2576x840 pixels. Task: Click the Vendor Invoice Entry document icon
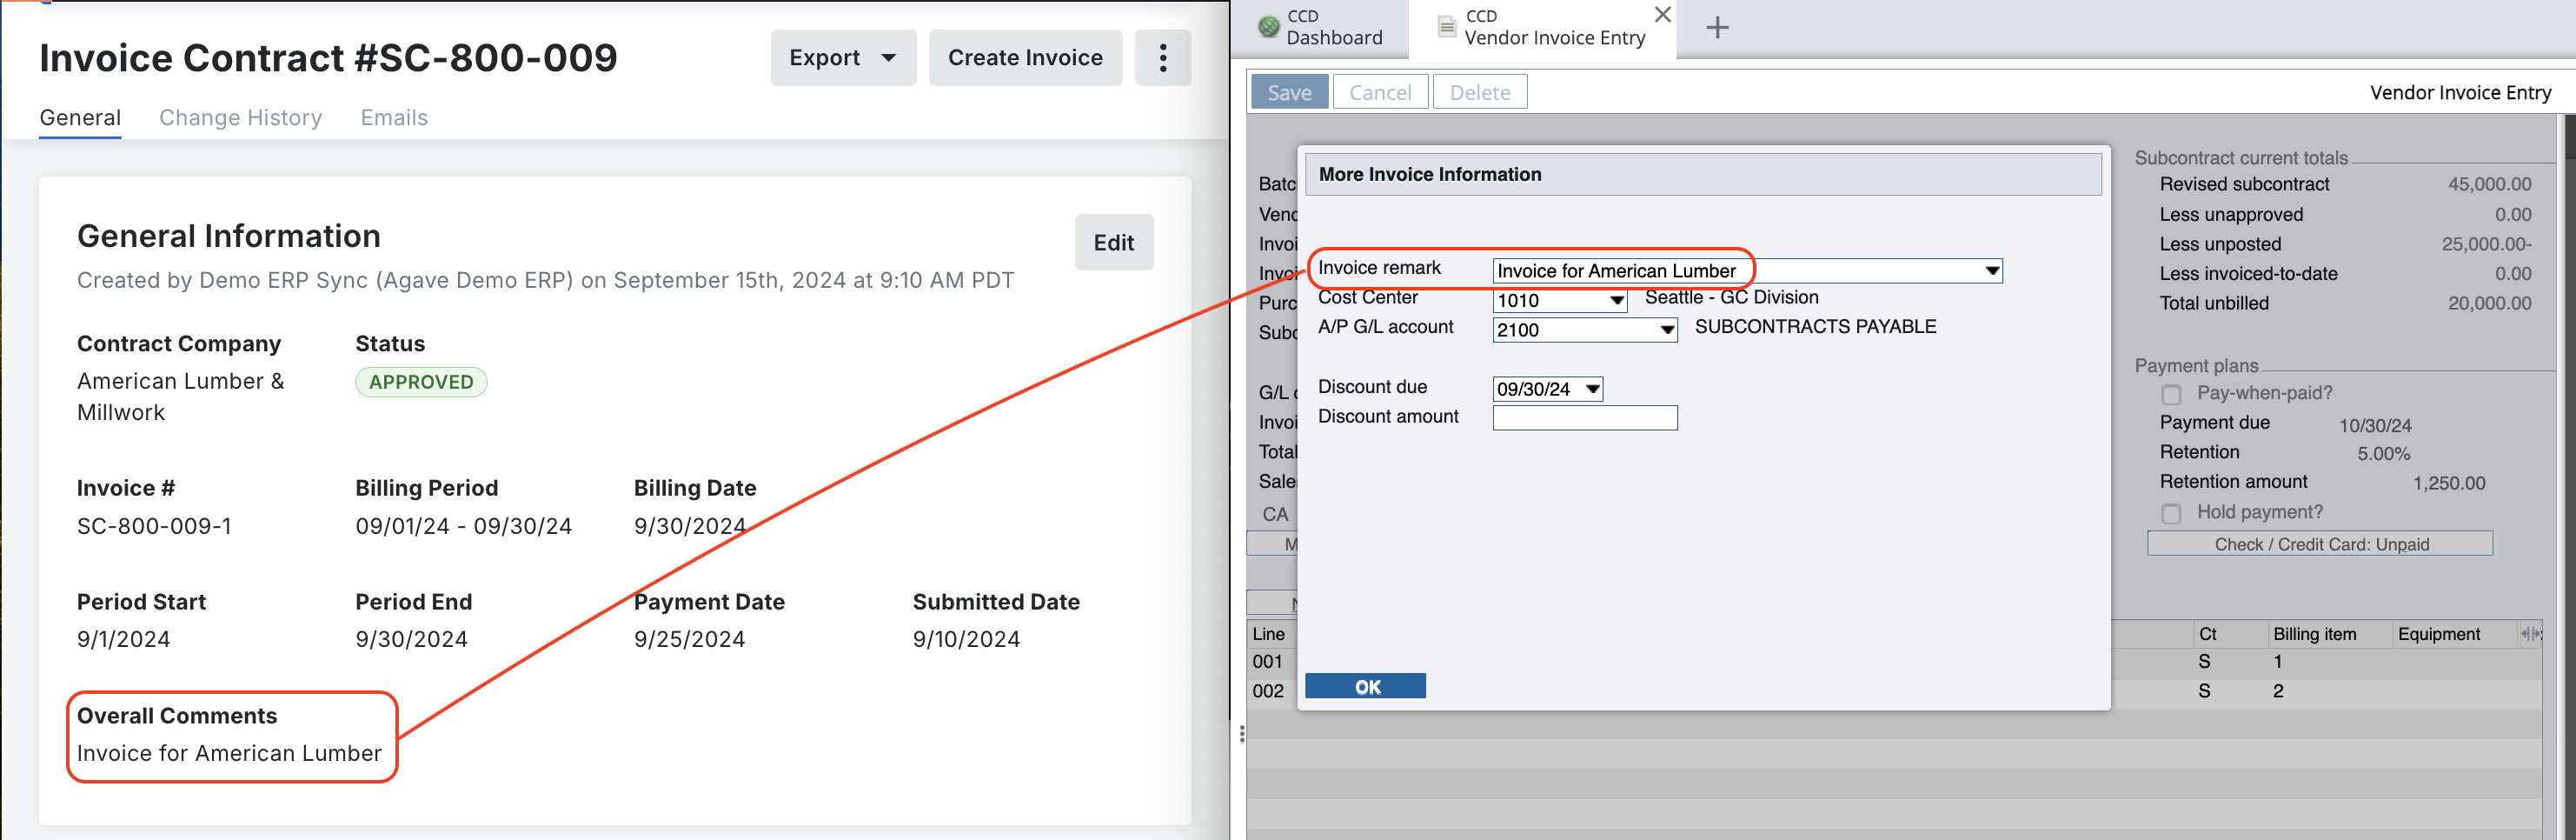coord(1446,27)
